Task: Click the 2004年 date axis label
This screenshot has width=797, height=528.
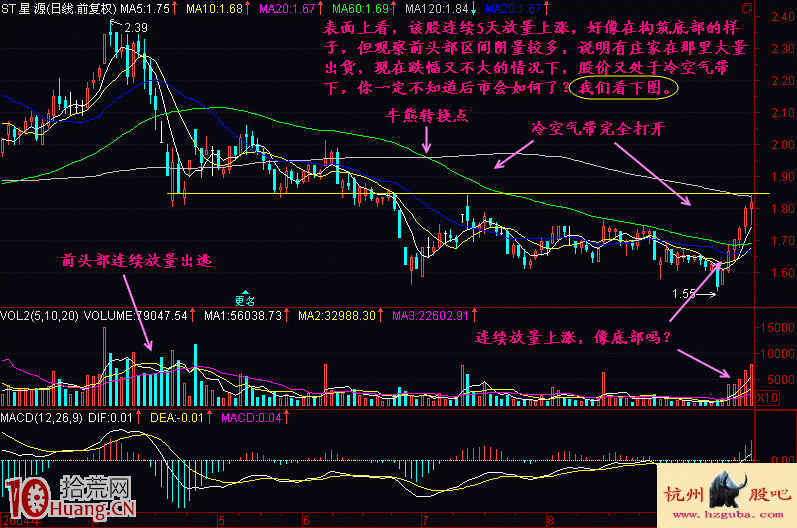Action: [x=20, y=521]
